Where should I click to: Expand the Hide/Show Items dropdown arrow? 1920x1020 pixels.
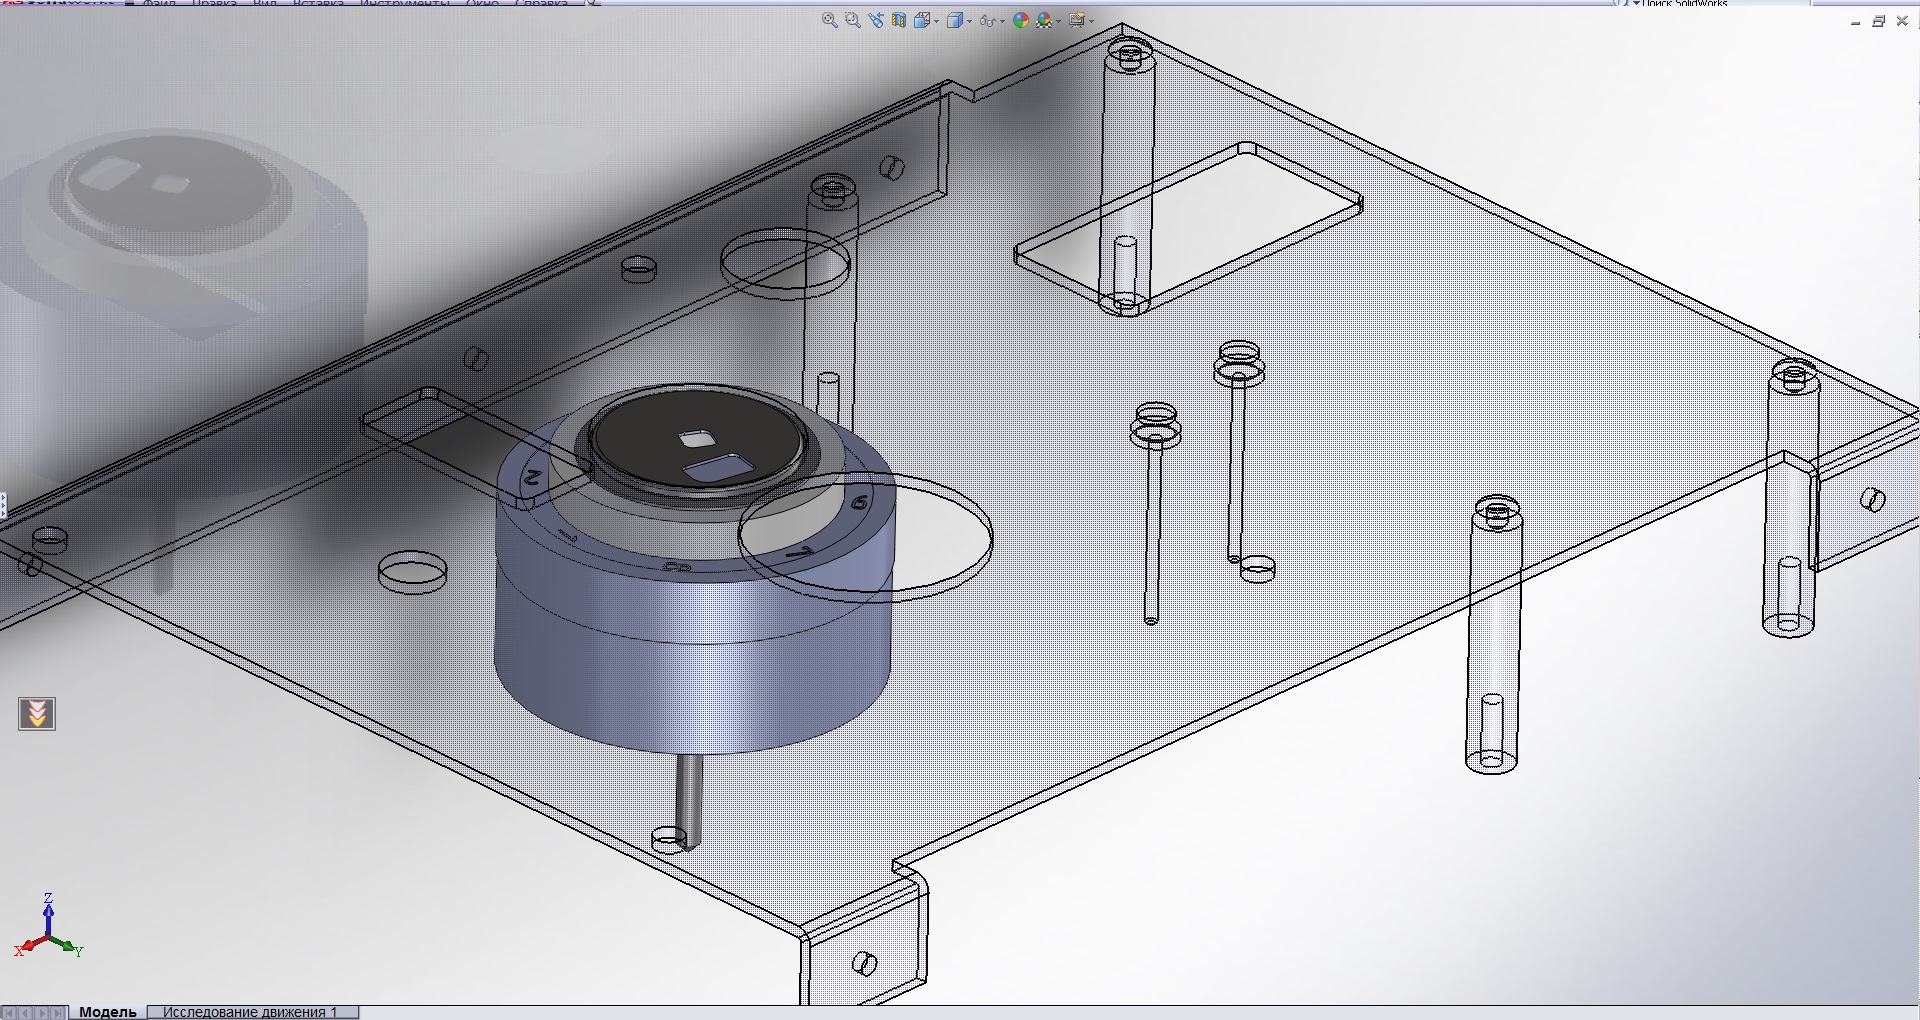1001,21
